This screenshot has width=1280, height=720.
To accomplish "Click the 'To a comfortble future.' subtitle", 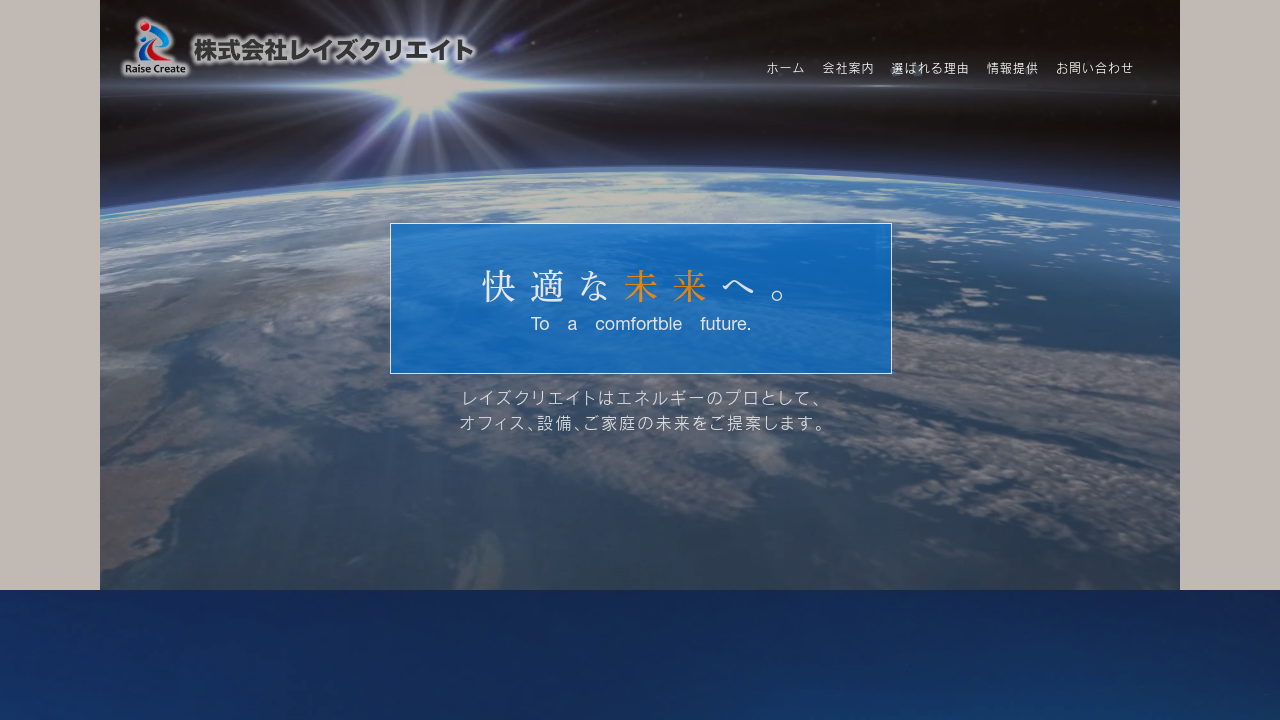I will point(640,324).
